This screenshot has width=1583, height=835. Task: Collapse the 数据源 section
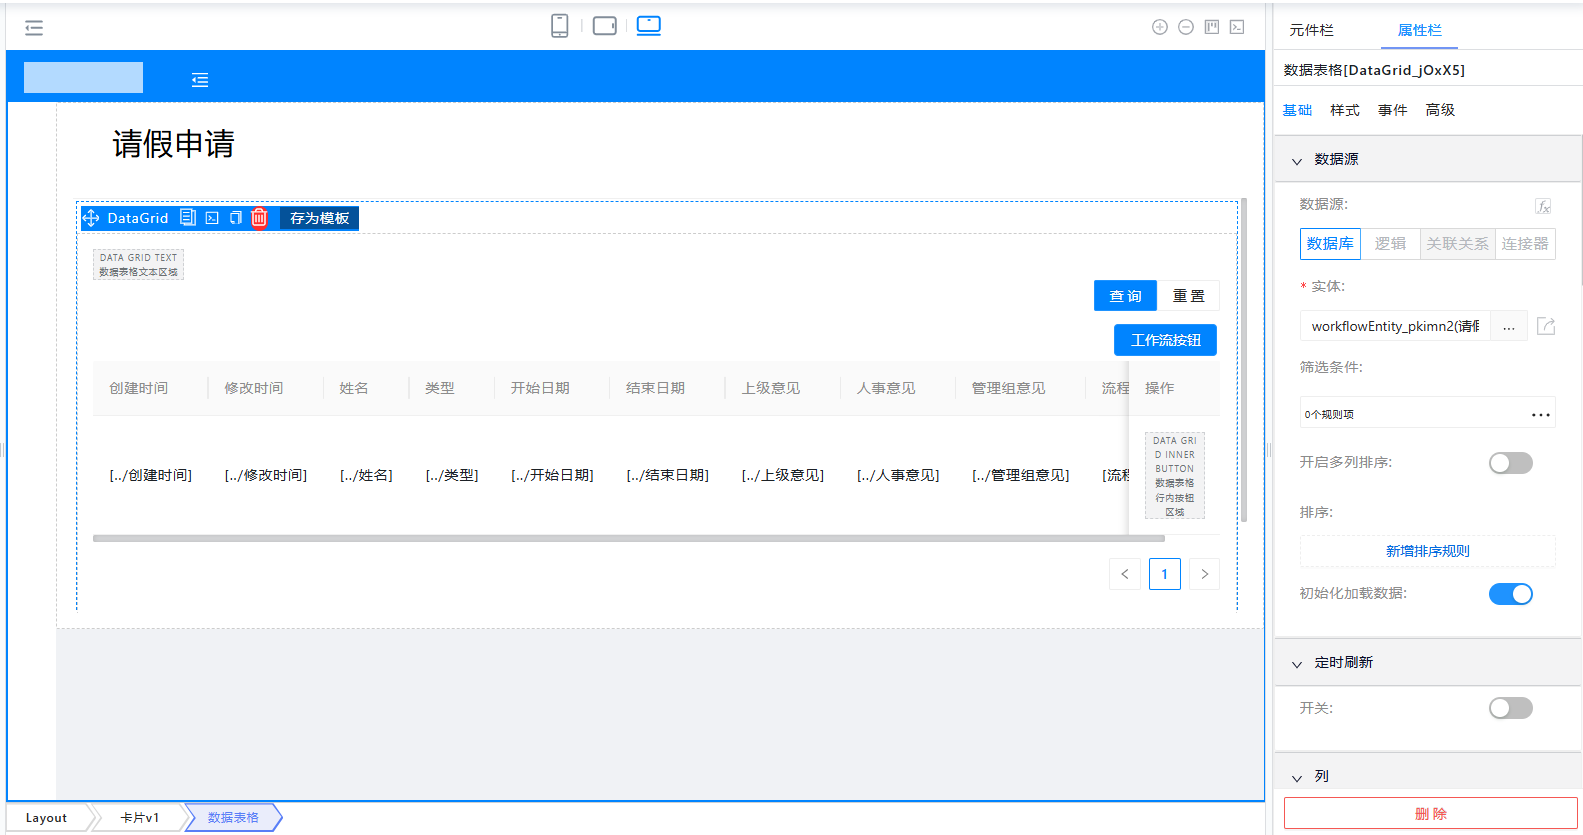click(x=1297, y=160)
